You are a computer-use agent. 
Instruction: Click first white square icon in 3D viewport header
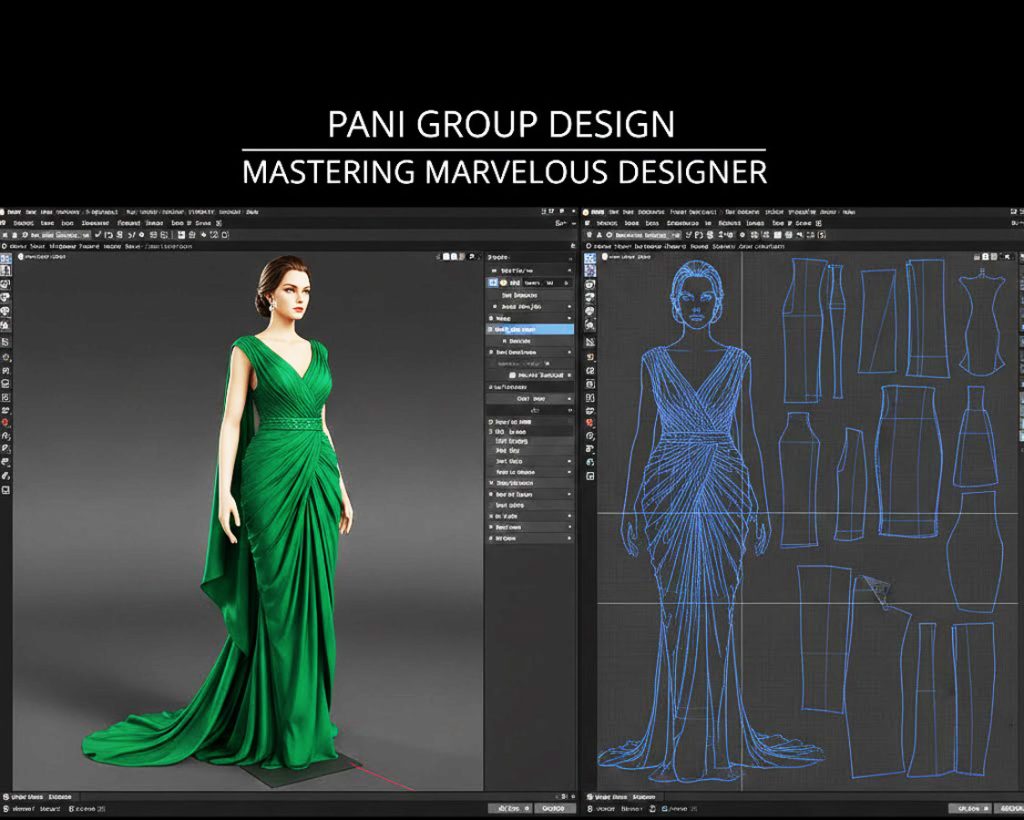coord(447,257)
